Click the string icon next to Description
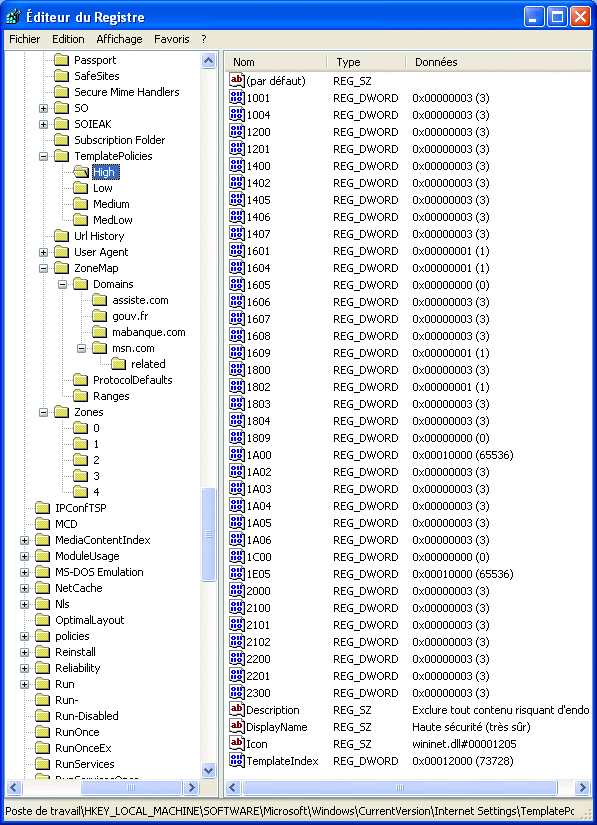597x825 pixels. click(237, 709)
